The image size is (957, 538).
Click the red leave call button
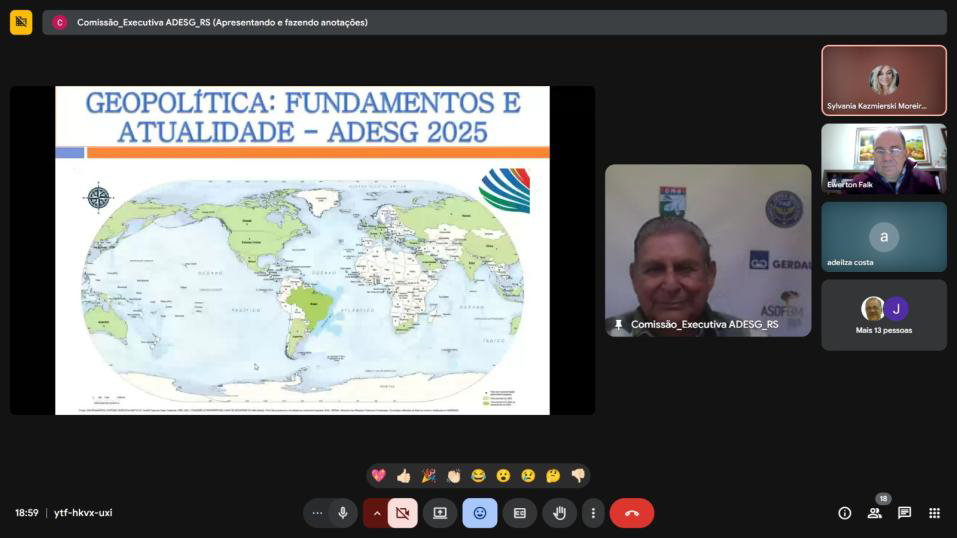pos(631,513)
